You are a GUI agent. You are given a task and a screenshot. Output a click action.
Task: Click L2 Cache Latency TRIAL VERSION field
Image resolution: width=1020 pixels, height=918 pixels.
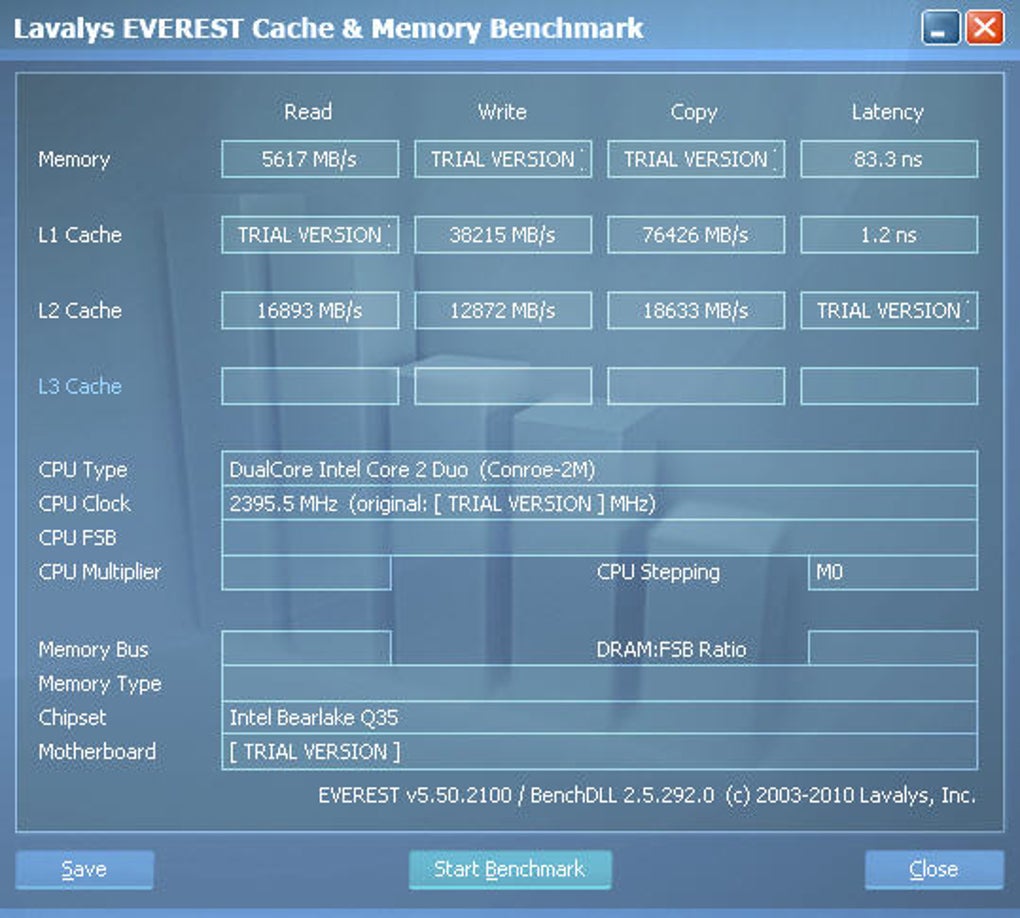point(889,310)
